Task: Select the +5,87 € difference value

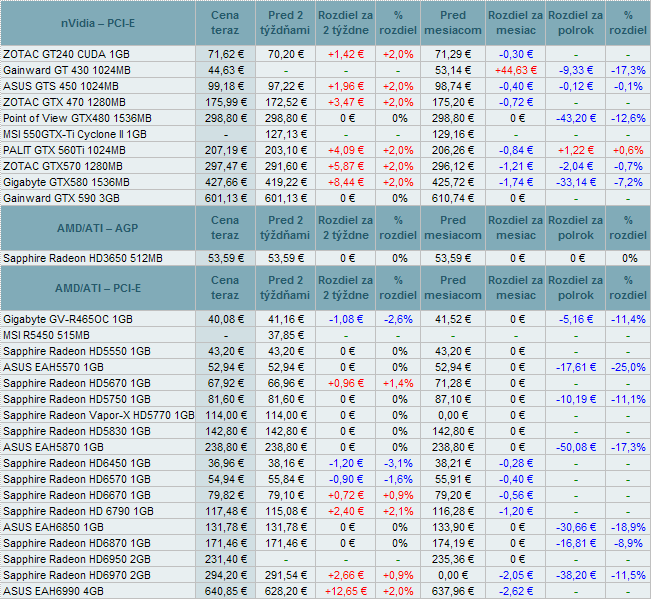Action: pos(346,166)
